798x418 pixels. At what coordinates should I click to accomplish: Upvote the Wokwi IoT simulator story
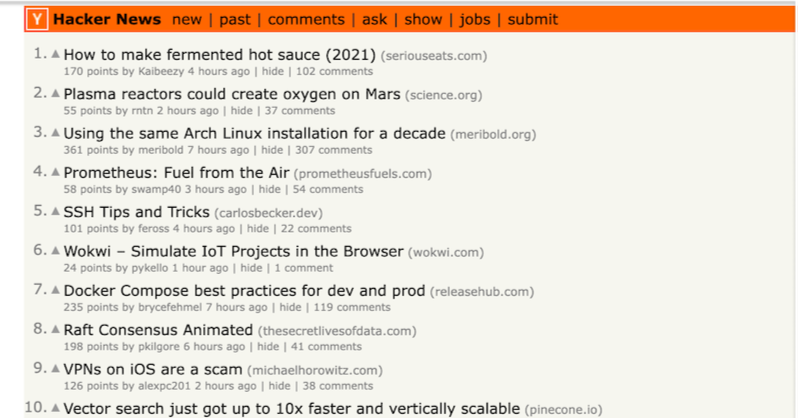pos(55,251)
